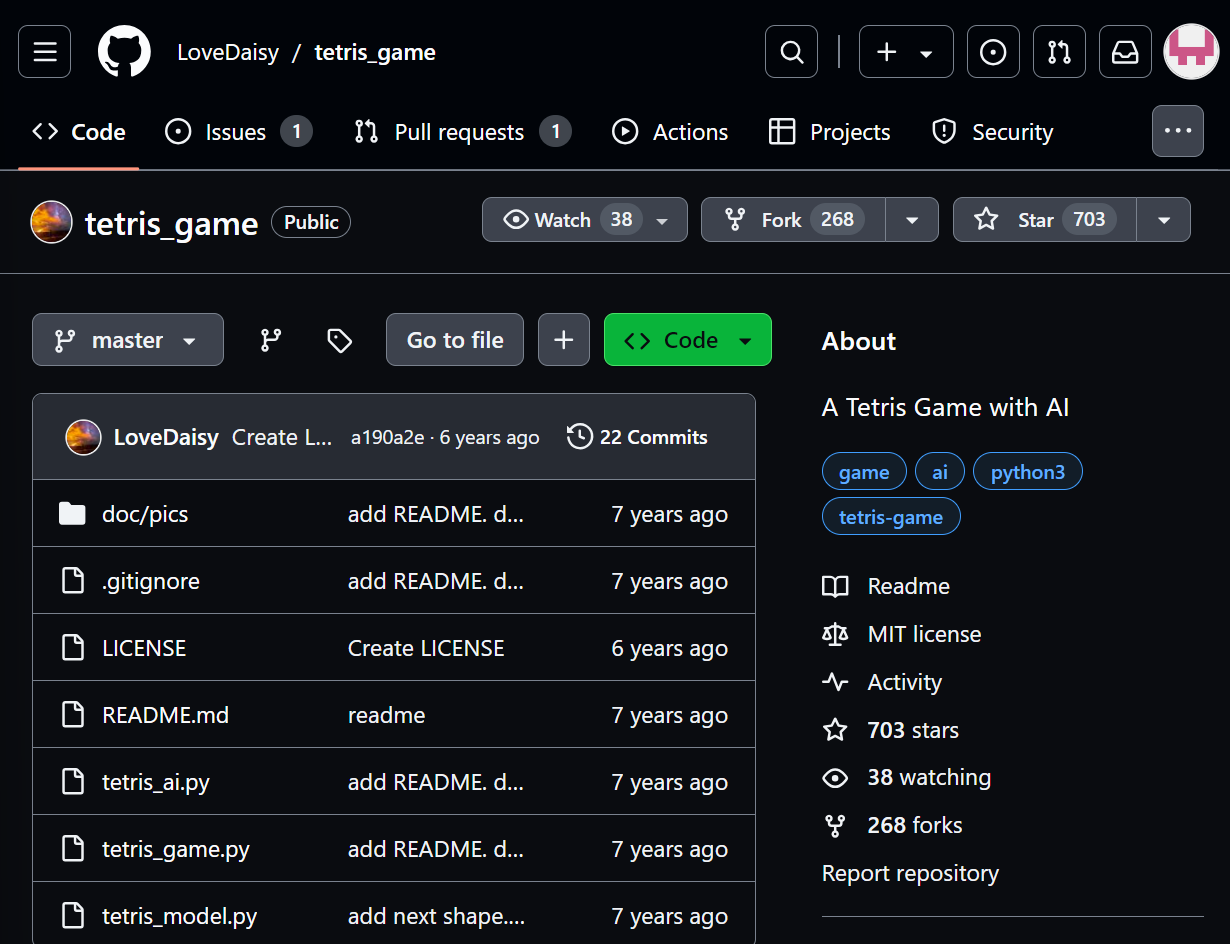Open the latest commit message Create L...
Image resolution: width=1230 pixels, height=944 pixels.
282,437
